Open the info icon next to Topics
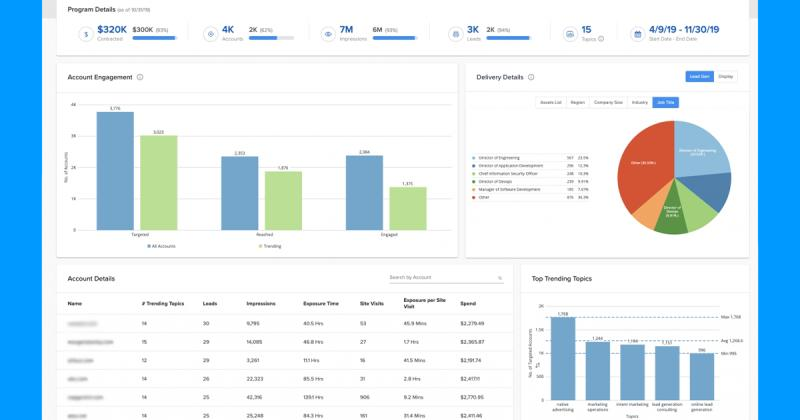 [601, 39]
